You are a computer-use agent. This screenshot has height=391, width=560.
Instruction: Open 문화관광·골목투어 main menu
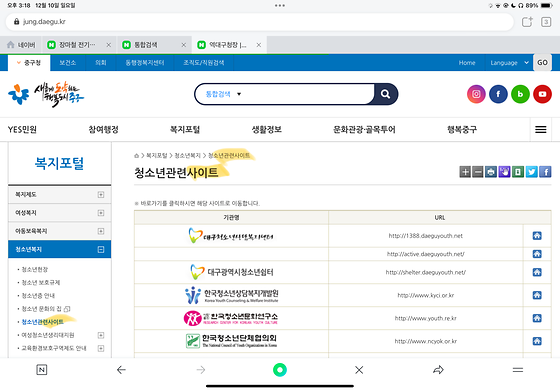(x=364, y=130)
